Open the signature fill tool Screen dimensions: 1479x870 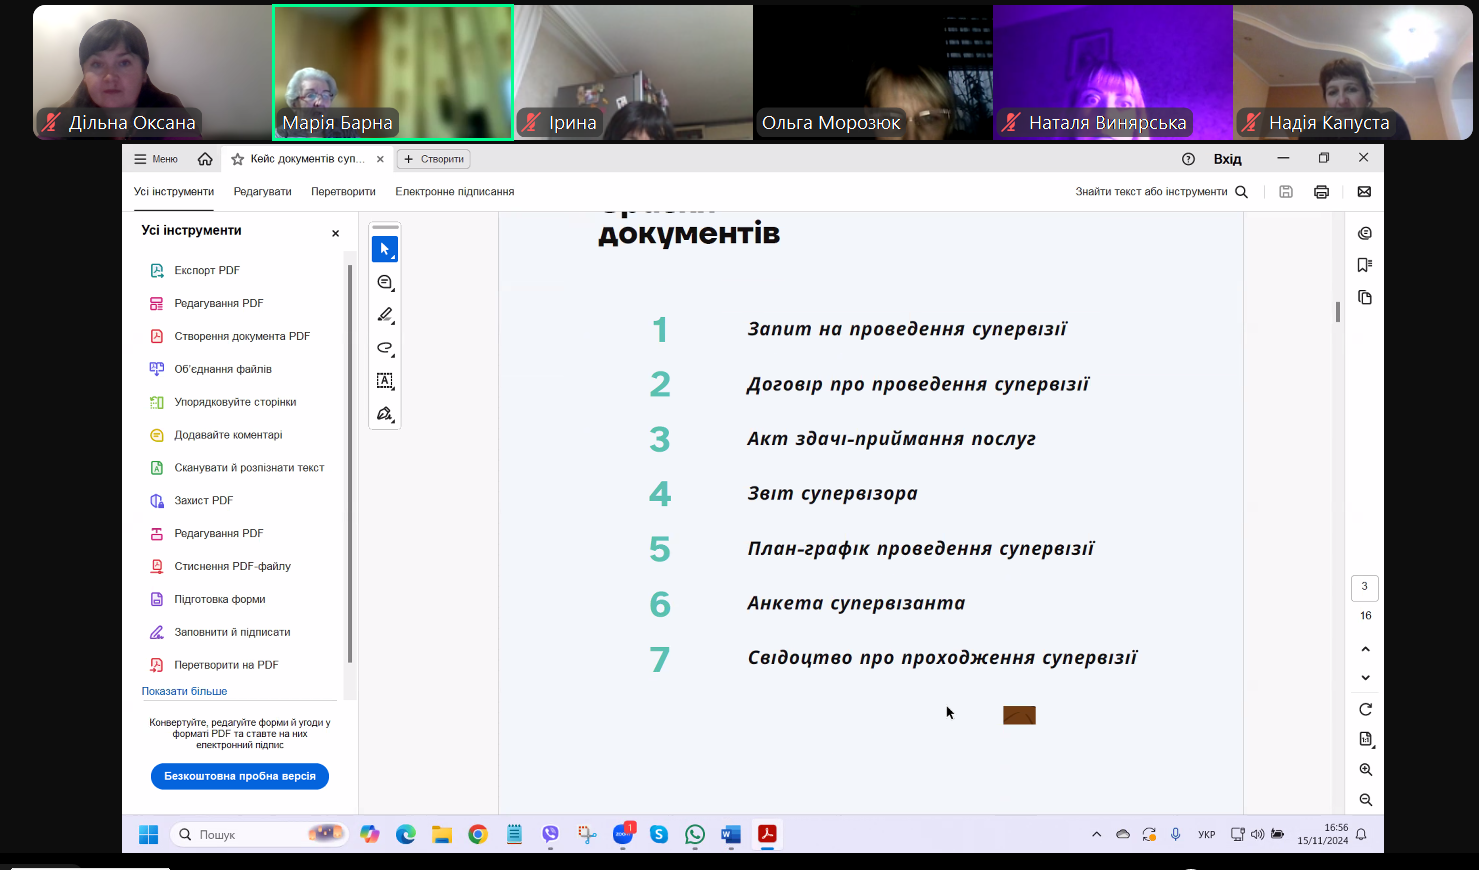[385, 414]
